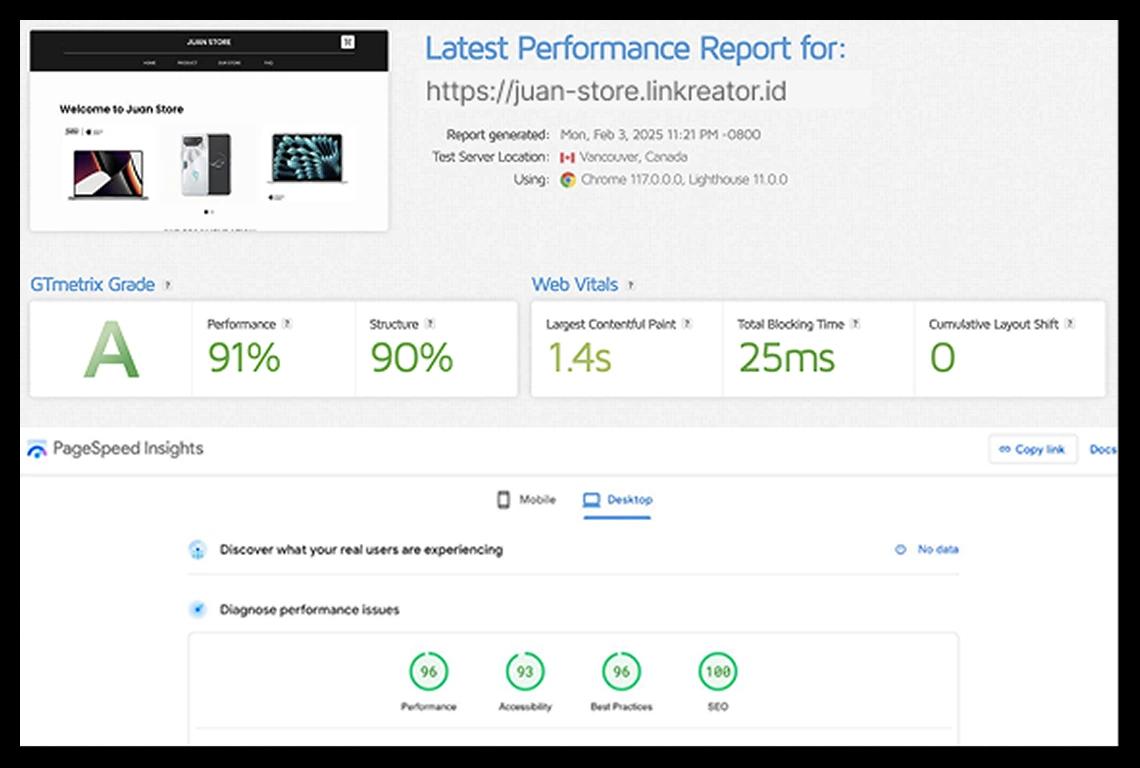
Task: Switch to the Mobile tab
Action: coord(526,500)
